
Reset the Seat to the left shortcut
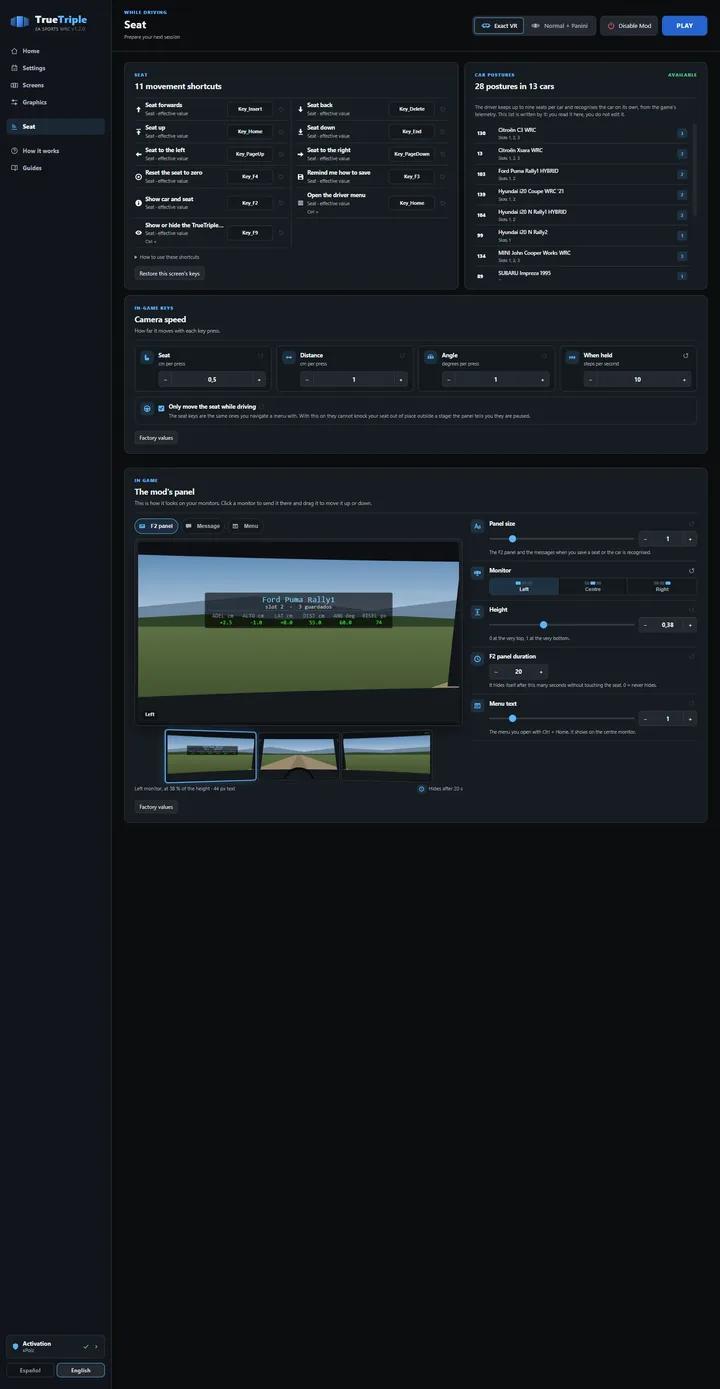pos(281,154)
